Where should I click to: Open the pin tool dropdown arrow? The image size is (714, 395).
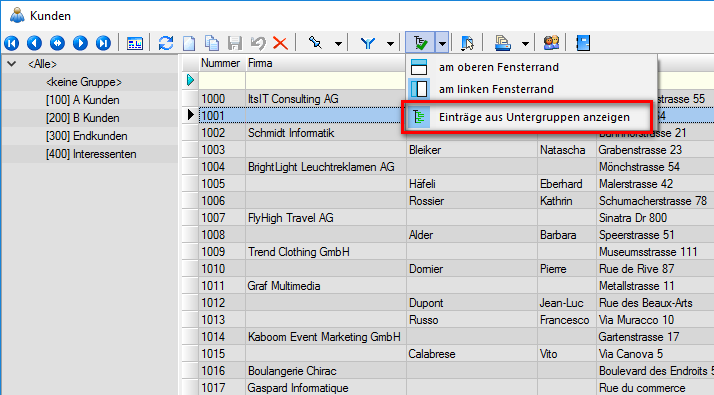(x=338, y=44)
